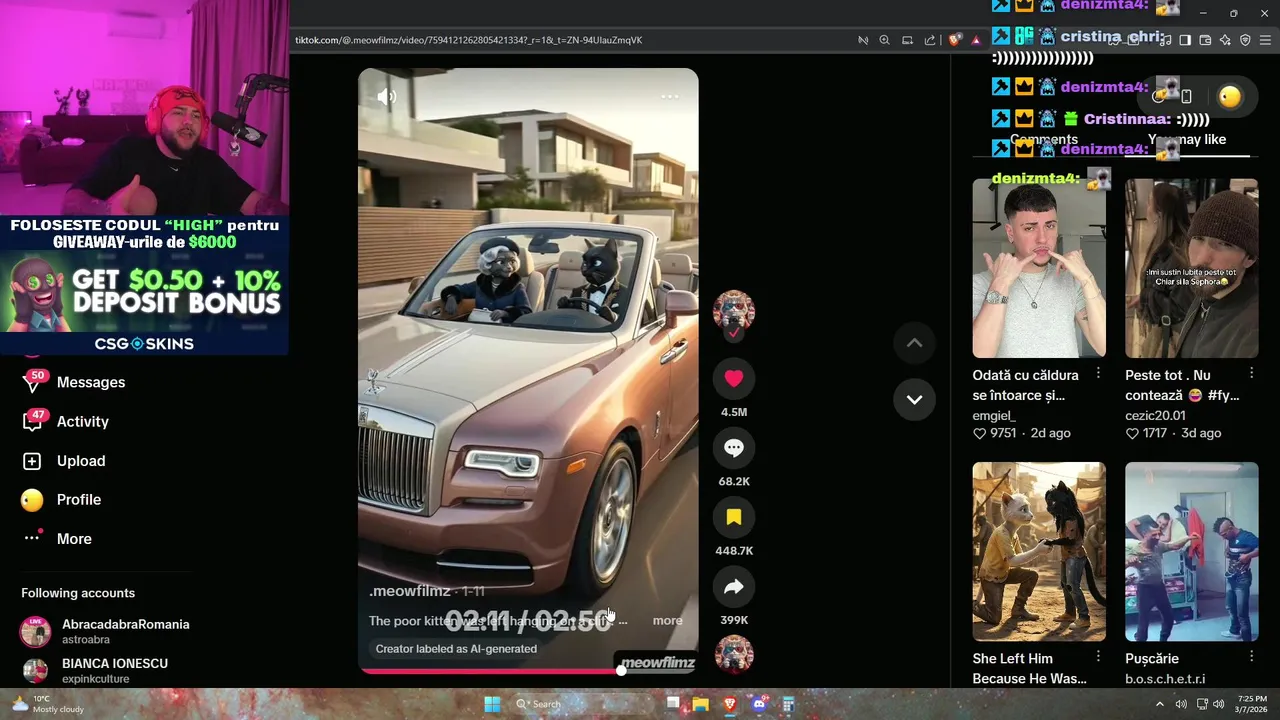Open the weather widget showing 10°C
Screen dimensions: 1280x720
pyautogui.click(x=47, y=704)
